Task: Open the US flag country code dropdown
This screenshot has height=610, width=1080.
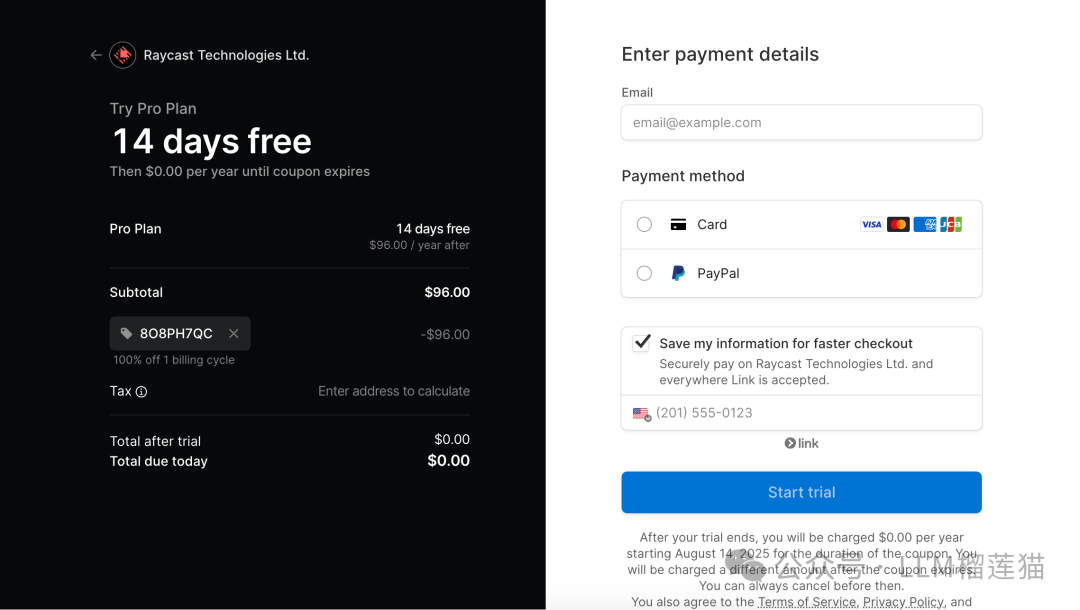Action: click(x=641, y=413)
